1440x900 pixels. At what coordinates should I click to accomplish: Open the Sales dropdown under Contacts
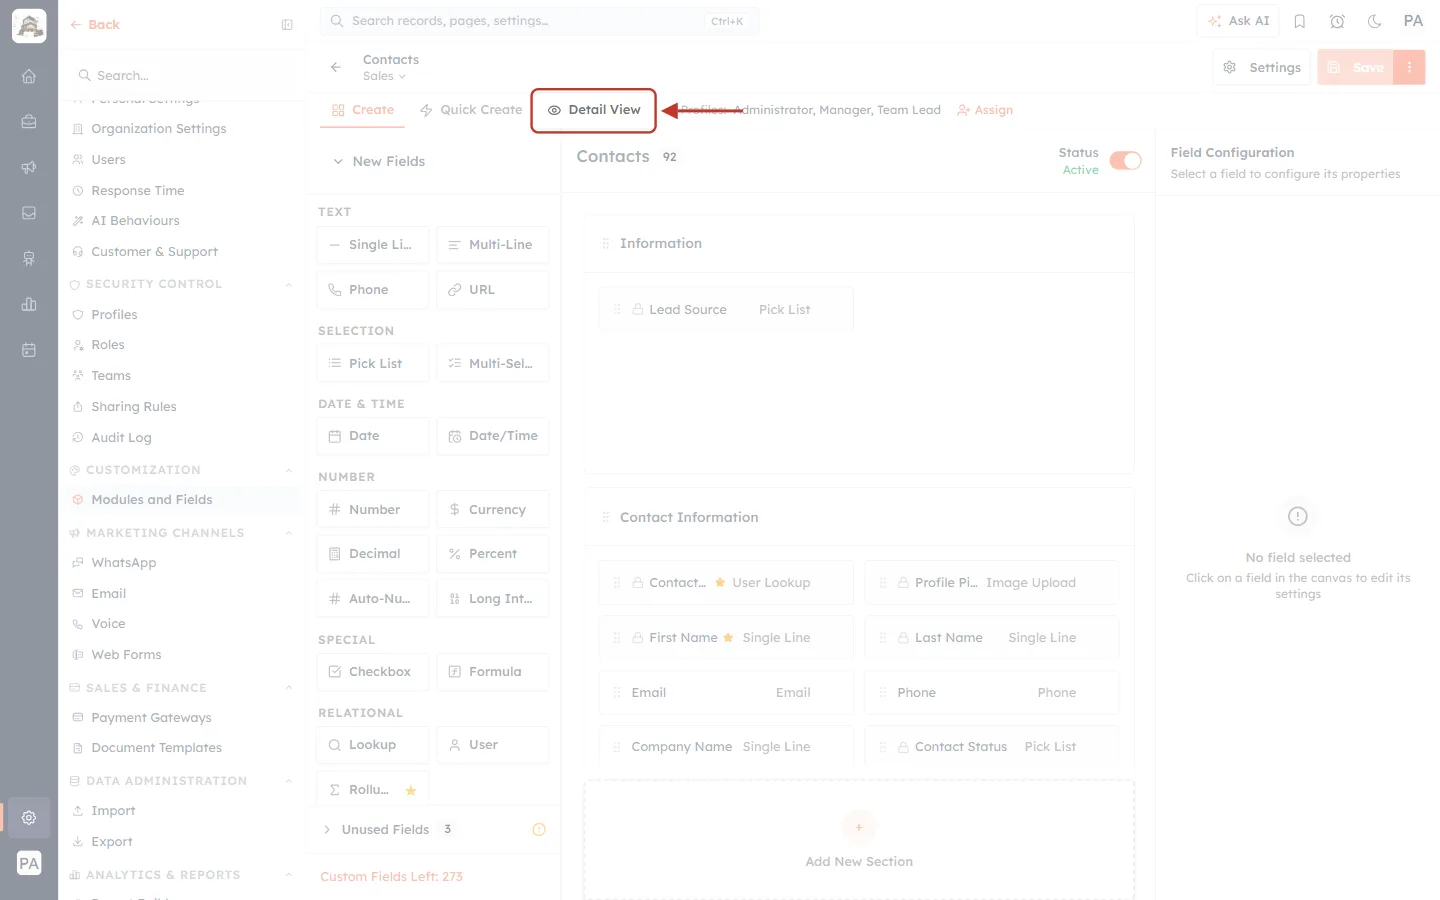(x=384, y=76)
